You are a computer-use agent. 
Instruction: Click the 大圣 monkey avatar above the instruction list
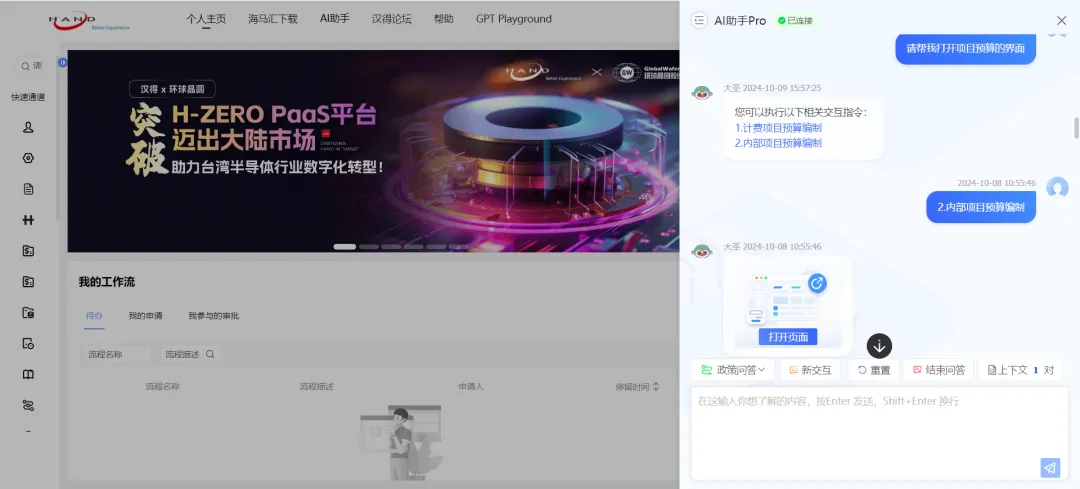coord(702,93)
